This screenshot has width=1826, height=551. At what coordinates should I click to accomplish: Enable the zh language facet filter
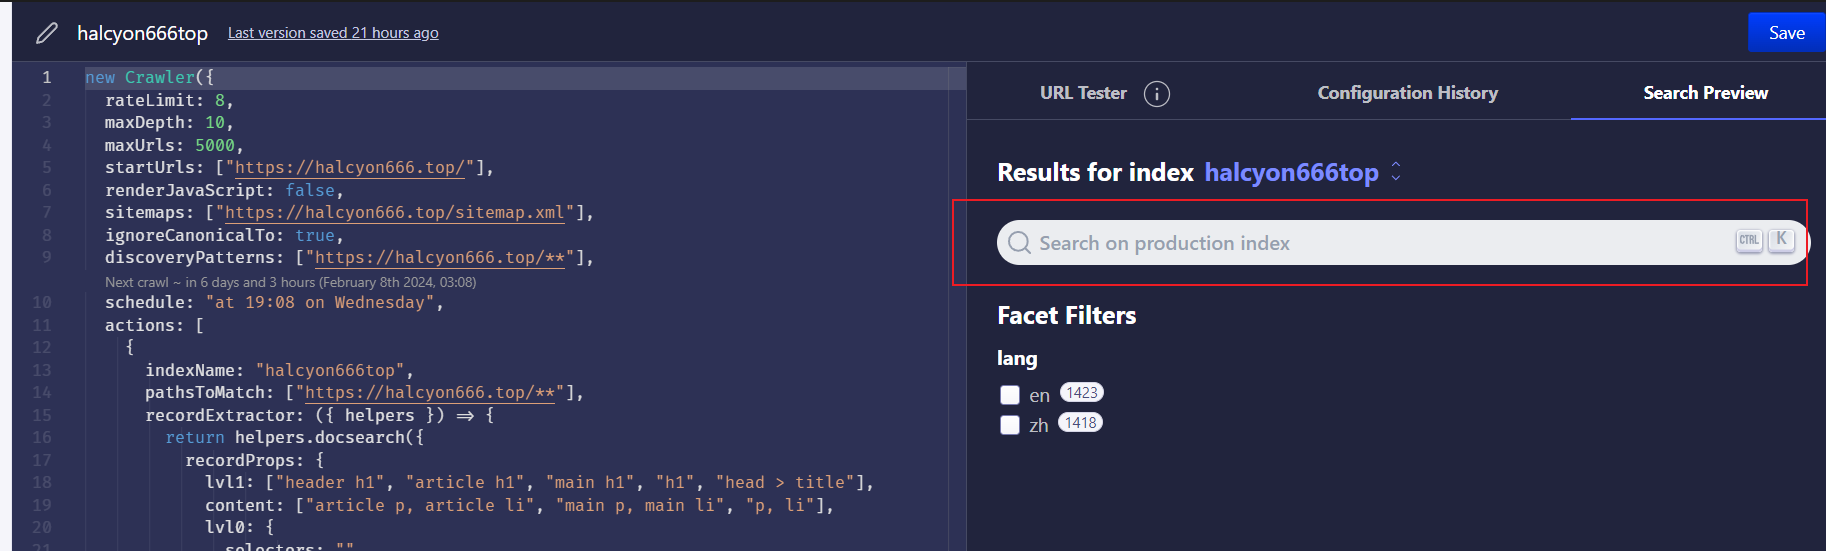(x=1010, y=425)
